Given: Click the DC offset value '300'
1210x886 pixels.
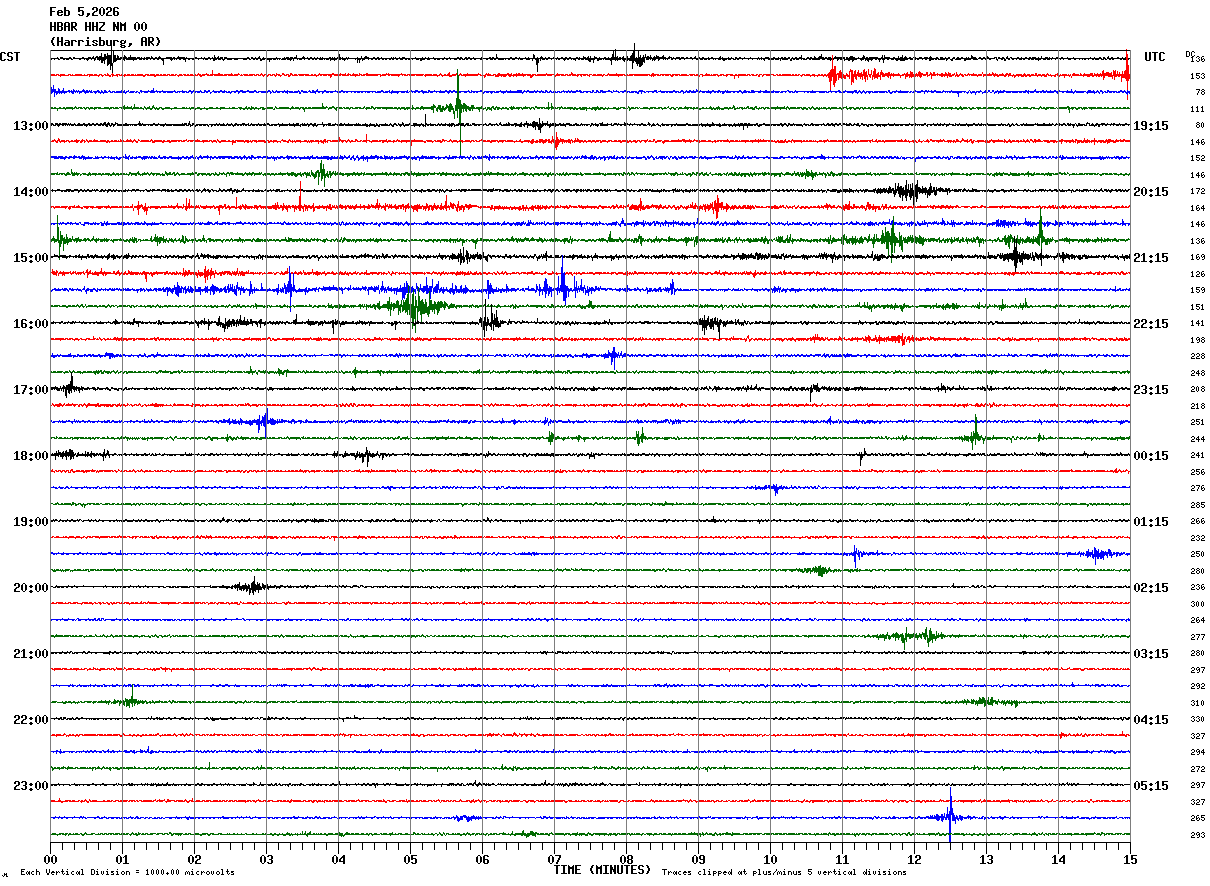Looking at the screenshot, I should 1197,605.
